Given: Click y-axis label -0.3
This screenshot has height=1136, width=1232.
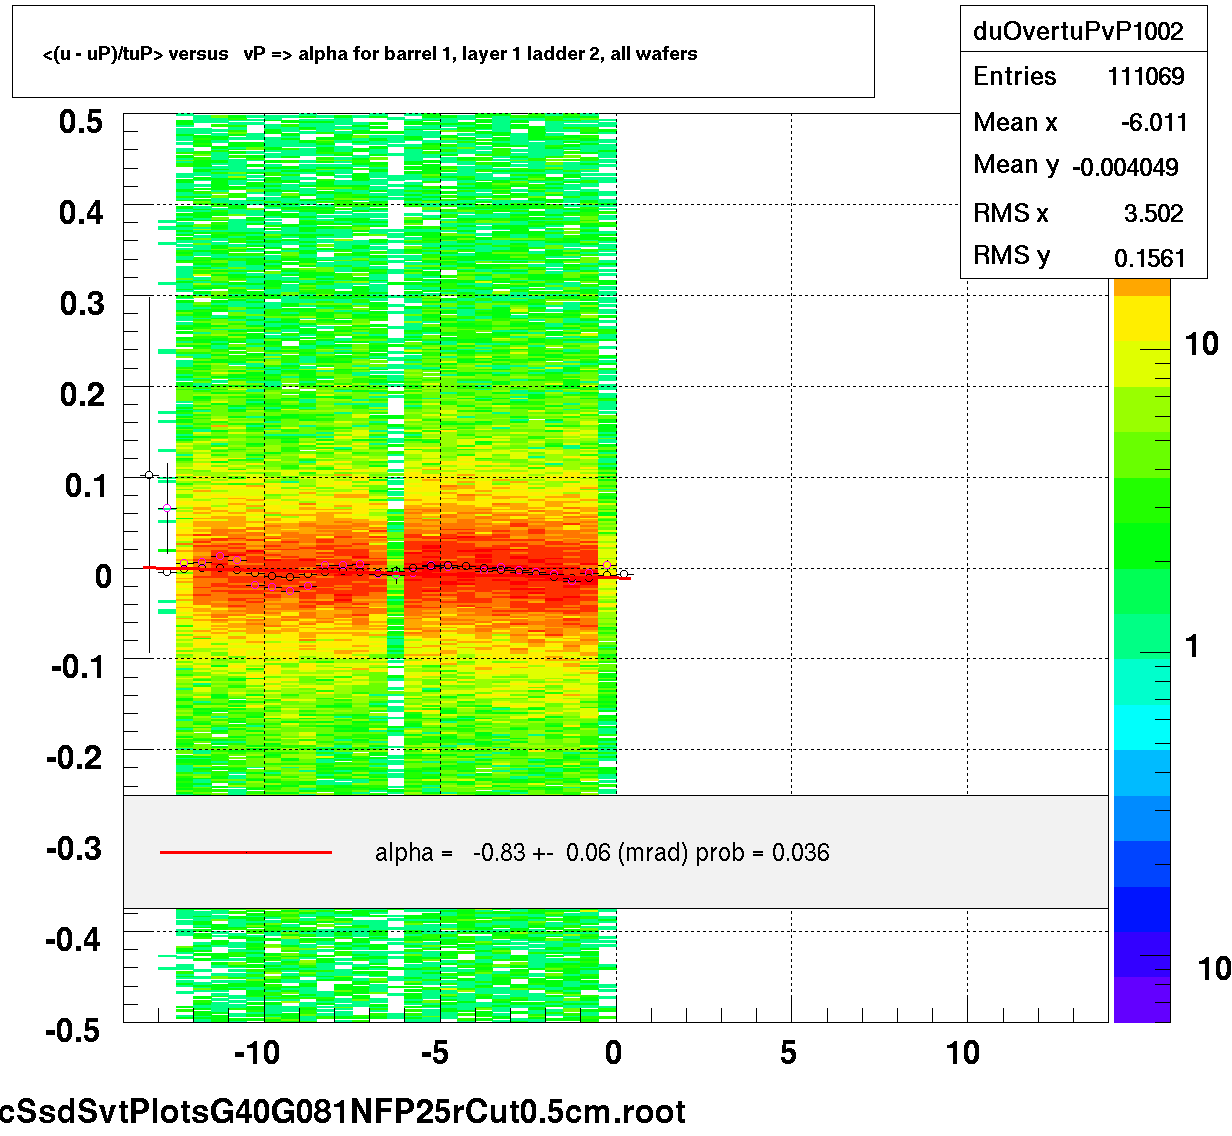Looking at the screenshot, I should tap(75, 849).
